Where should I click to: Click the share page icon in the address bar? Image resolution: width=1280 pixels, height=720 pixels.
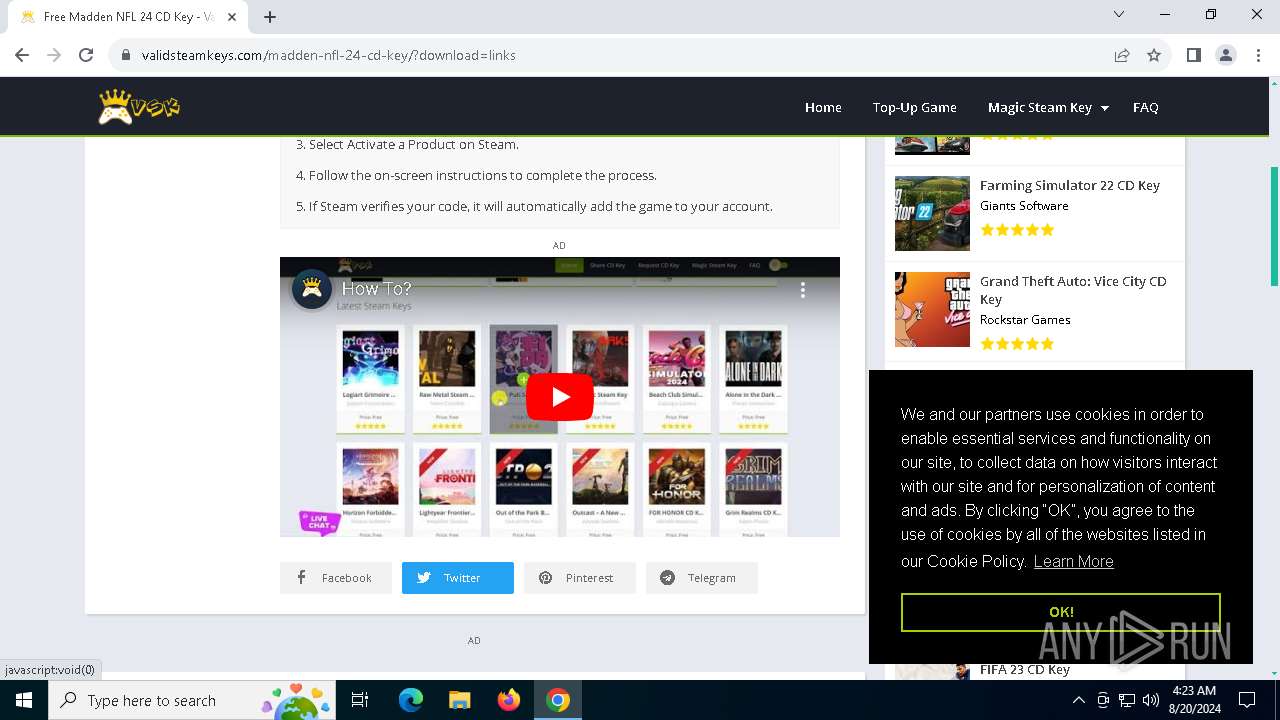(1122, 55)
